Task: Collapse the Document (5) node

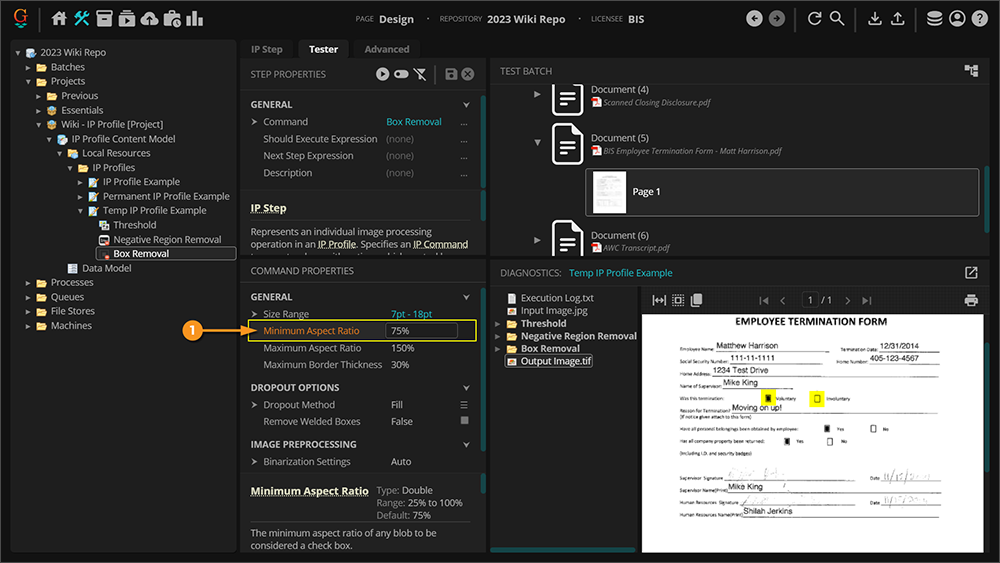Action: (537, 143)
